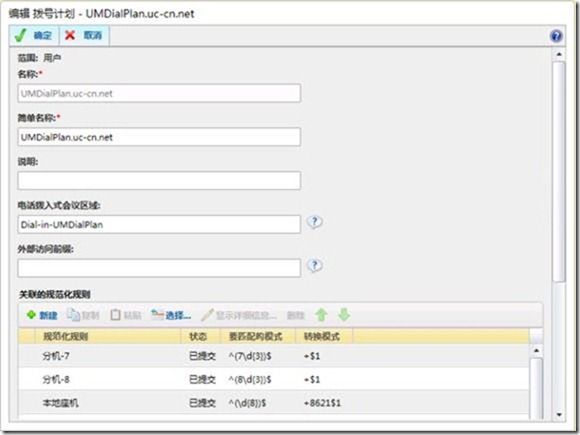Edit the Dial-in-UMDialPlan conferencing region field
This screenshot has height=435, width=580.
point(159,224)
